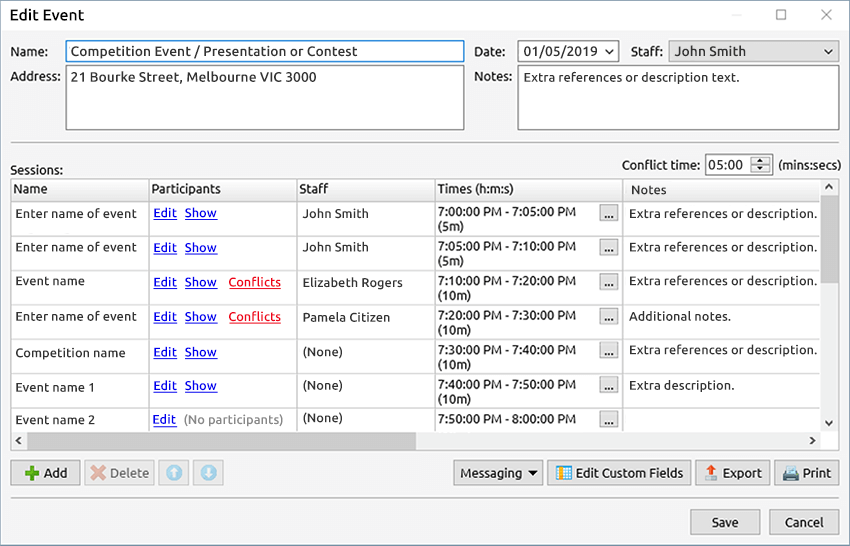
Task: Click into the event Name text field
Action: click(265, 51)
